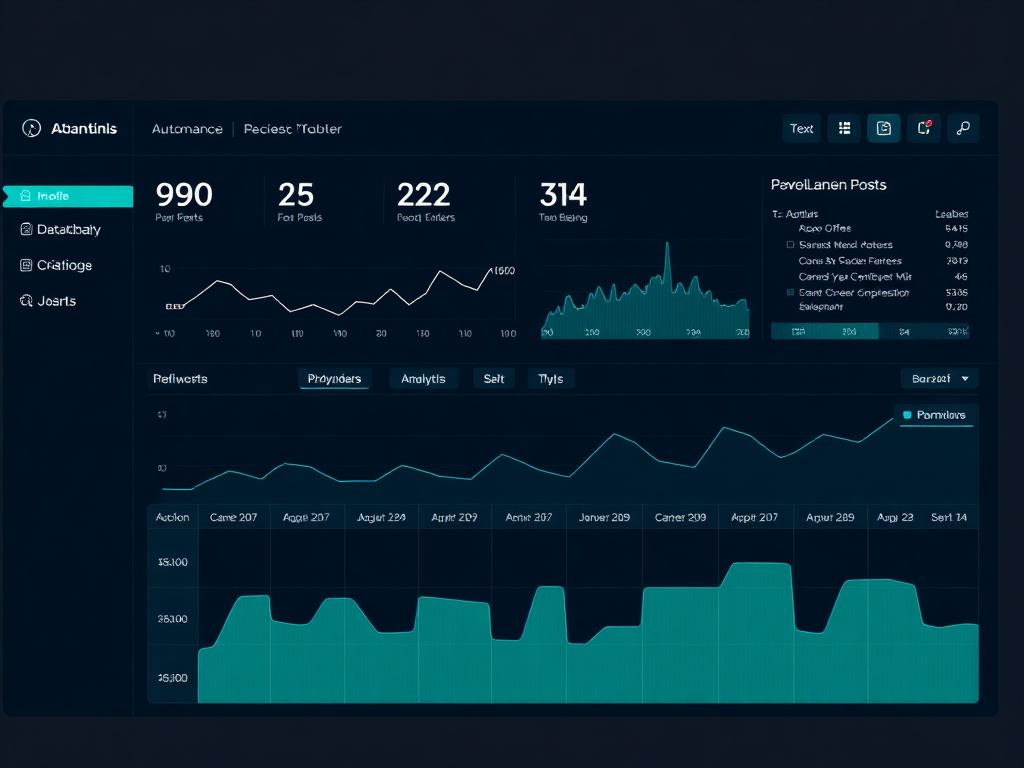Click the Carter 209 column header
The image size is (1024, 768).
[680, 517]
